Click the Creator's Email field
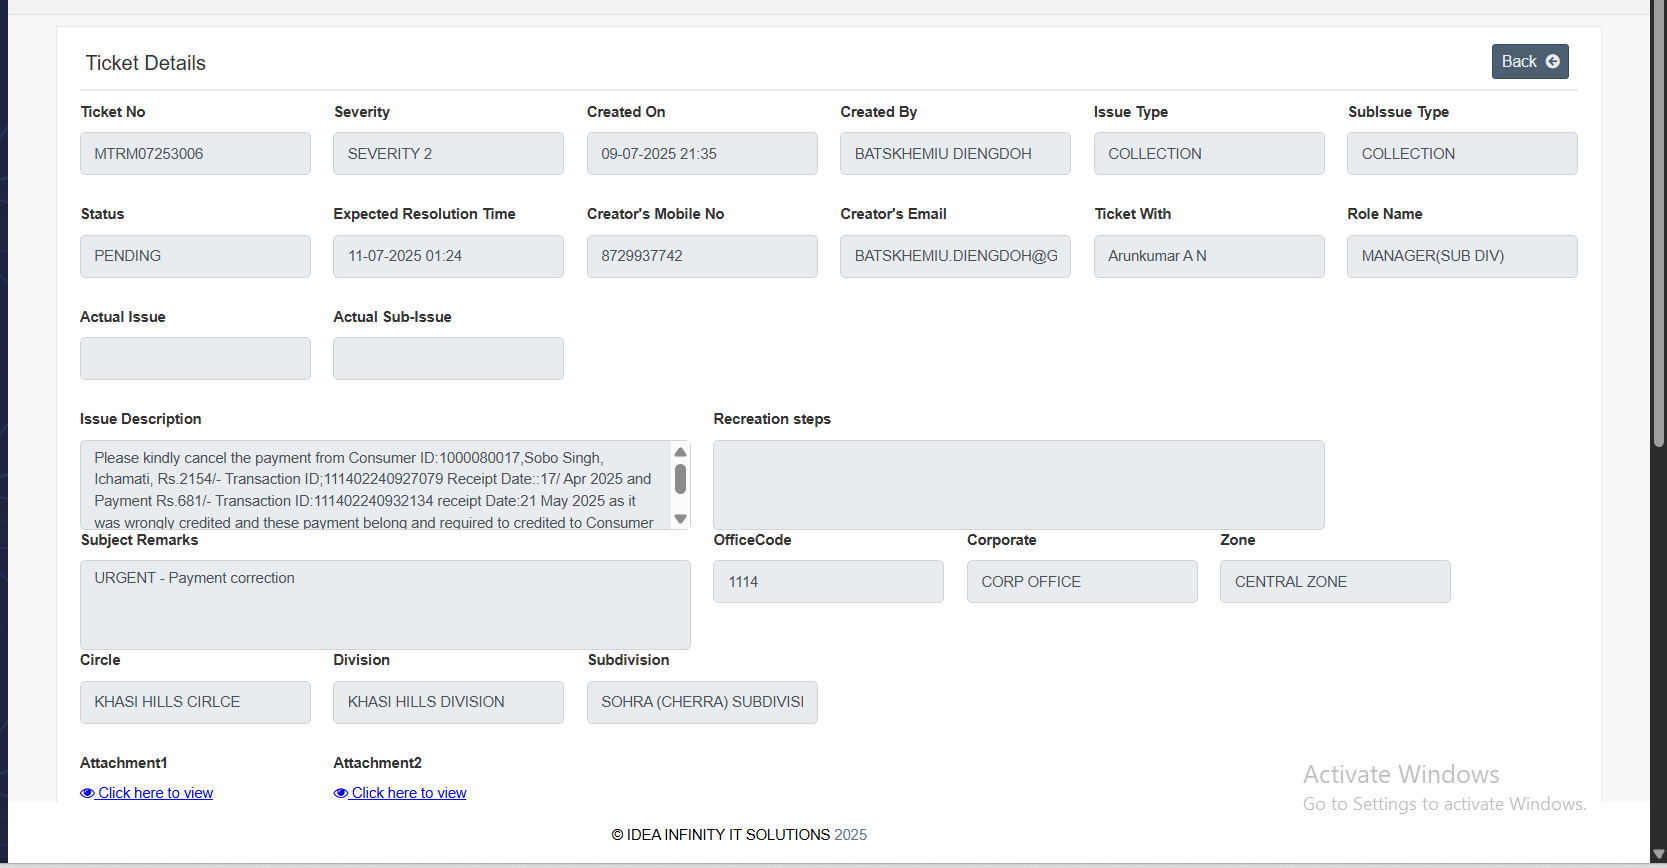This screenshot has width=1667, height=868. pyautogui.click(x=955, y=256)
